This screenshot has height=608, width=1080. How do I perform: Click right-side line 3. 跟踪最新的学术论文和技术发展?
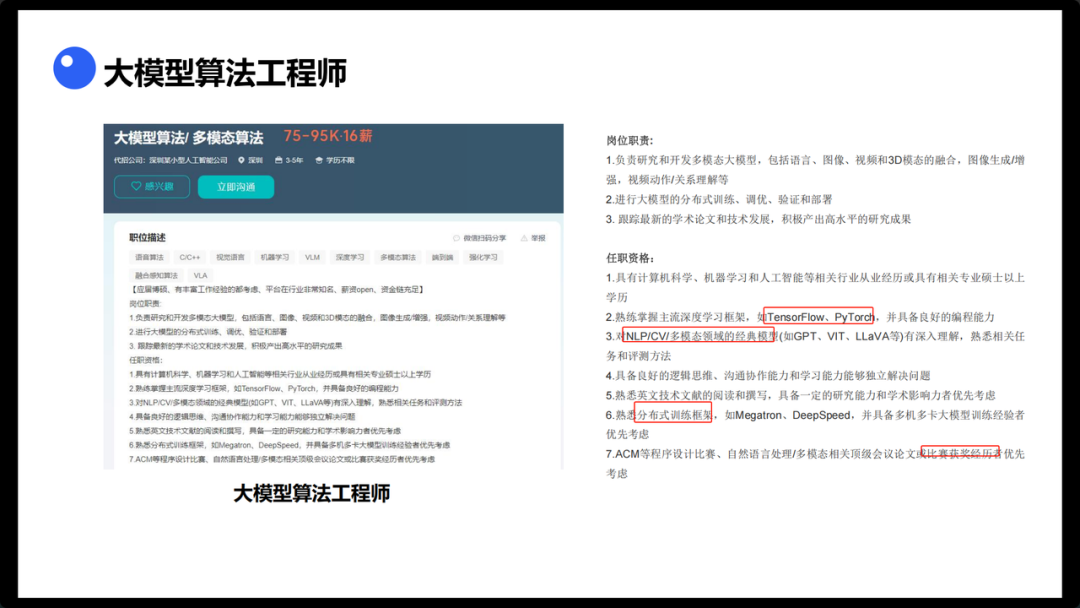[758, 219]
